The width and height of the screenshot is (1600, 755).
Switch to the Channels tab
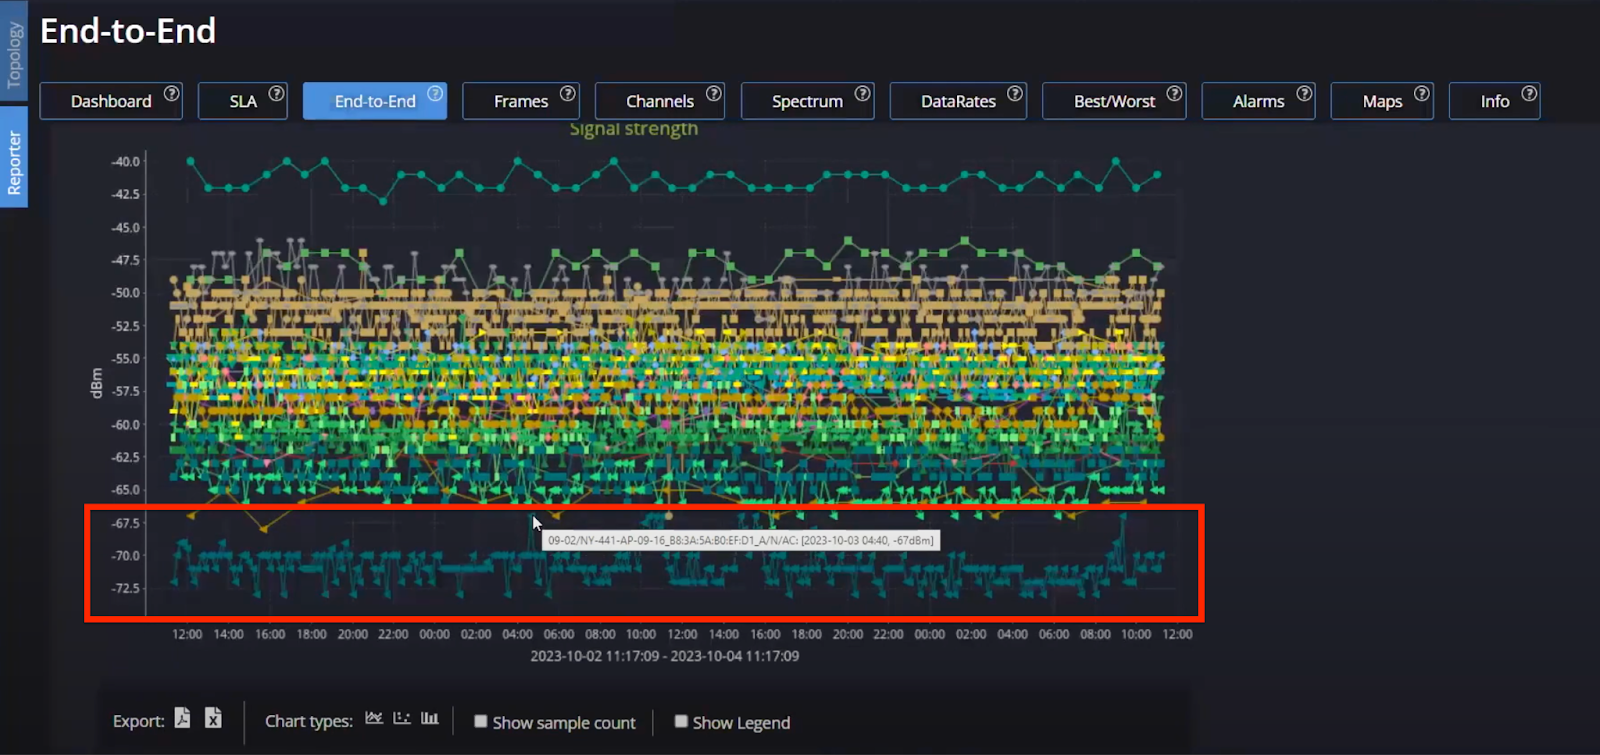tap(659, 101)
